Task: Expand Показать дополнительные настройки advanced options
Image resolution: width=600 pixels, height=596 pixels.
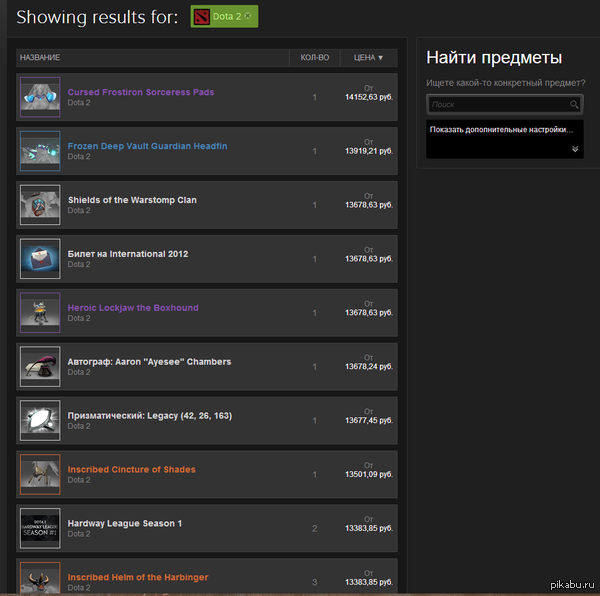Action: 501,129
